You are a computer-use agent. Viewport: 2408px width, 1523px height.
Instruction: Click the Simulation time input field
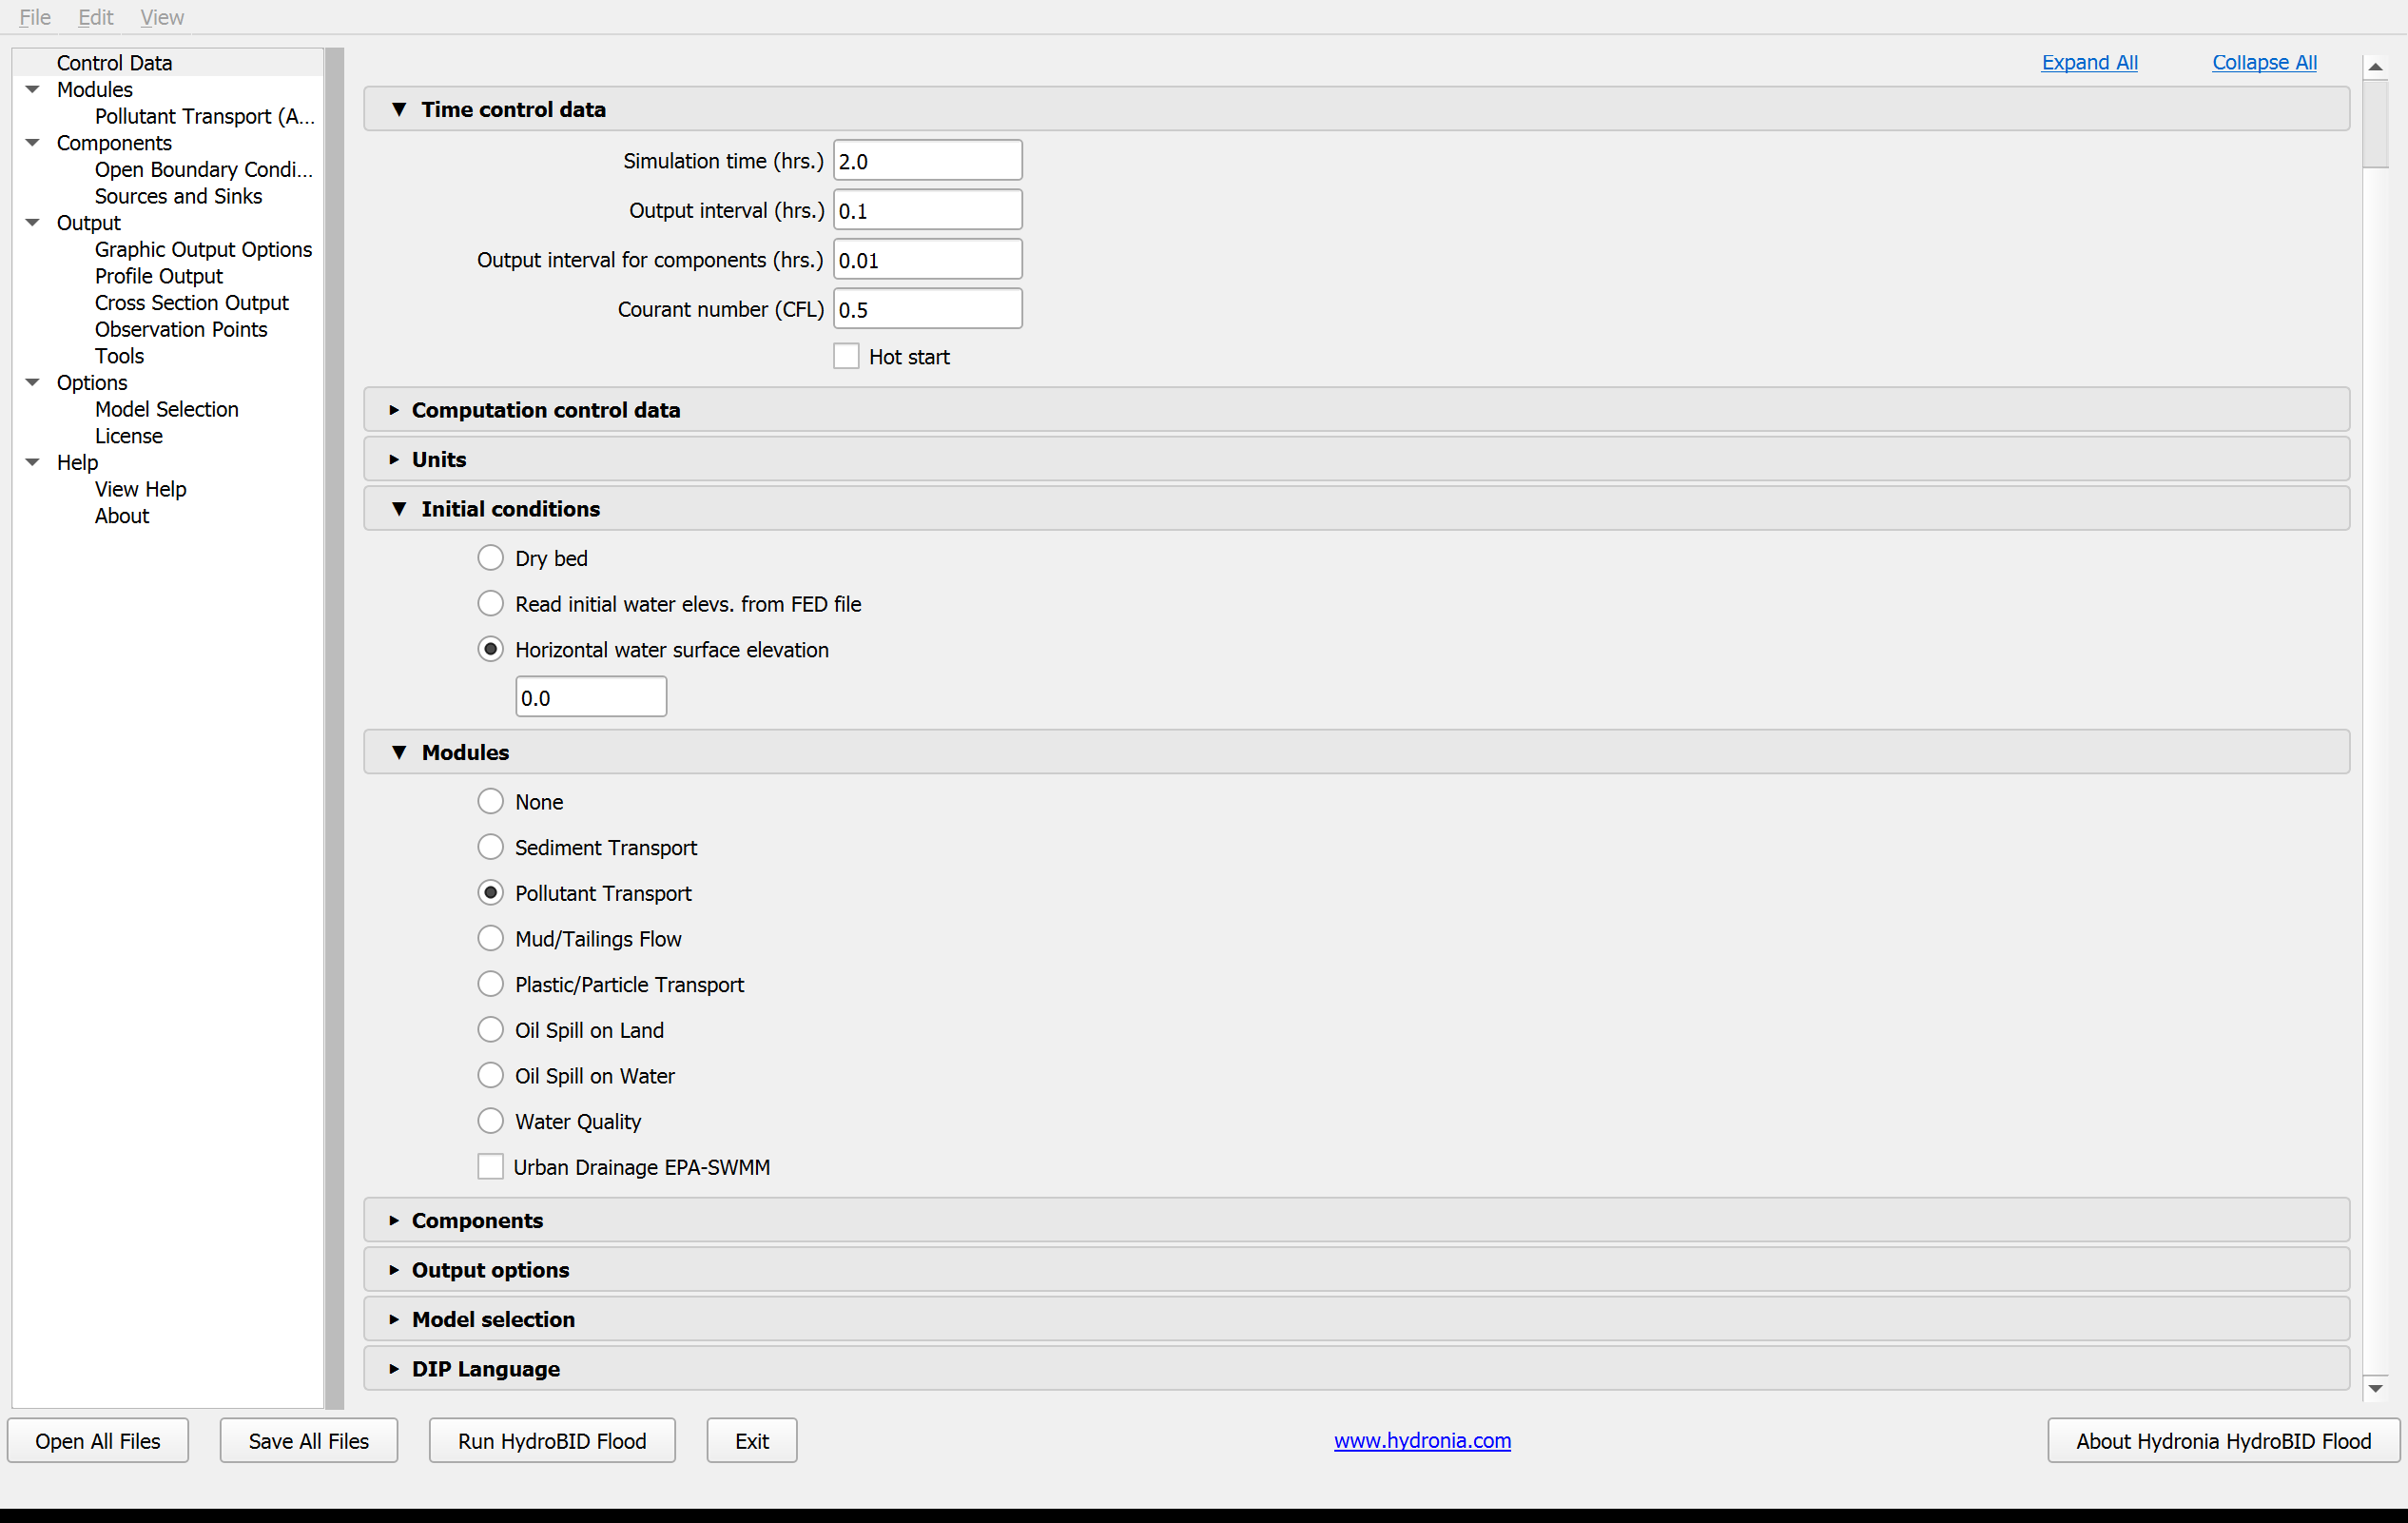pyautogui.click(x=927, y=161)
